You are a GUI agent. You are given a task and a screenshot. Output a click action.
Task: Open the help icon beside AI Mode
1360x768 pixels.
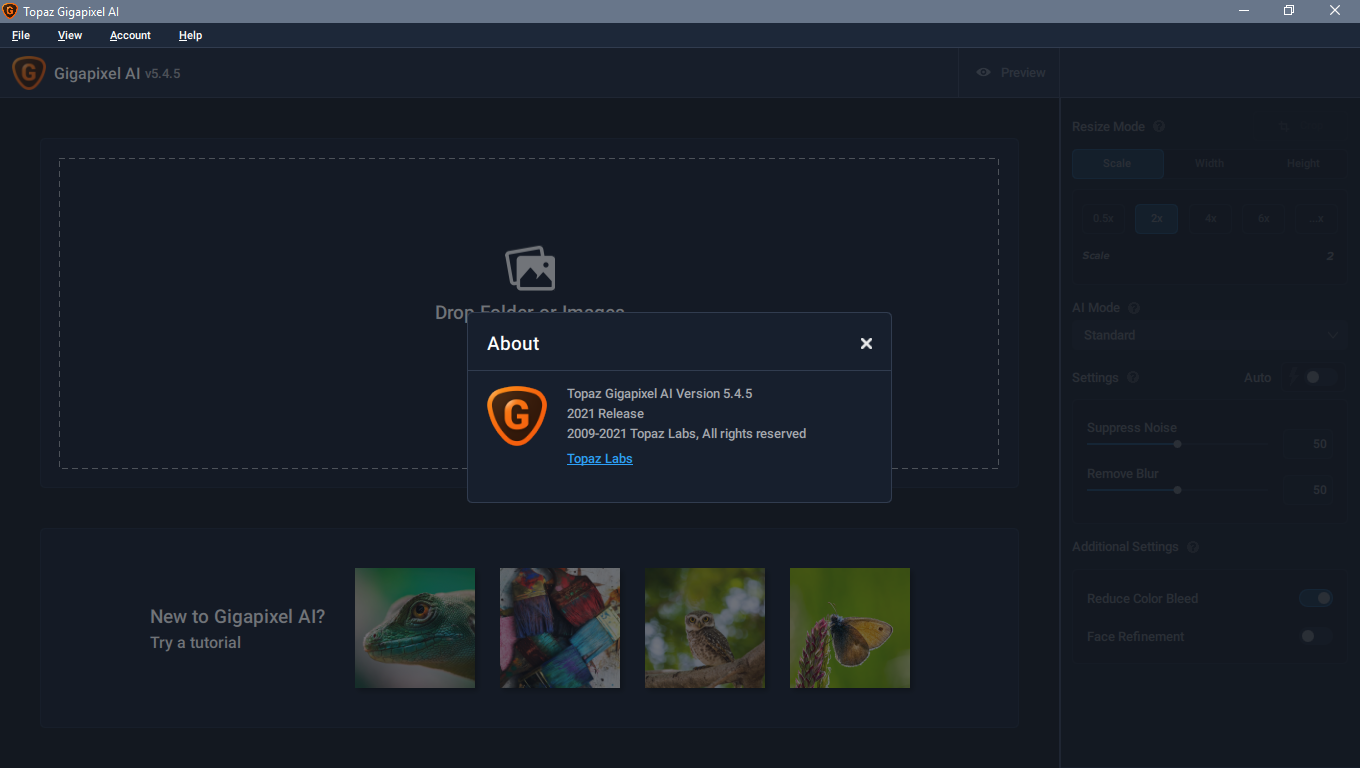(x=1134, y=308)
